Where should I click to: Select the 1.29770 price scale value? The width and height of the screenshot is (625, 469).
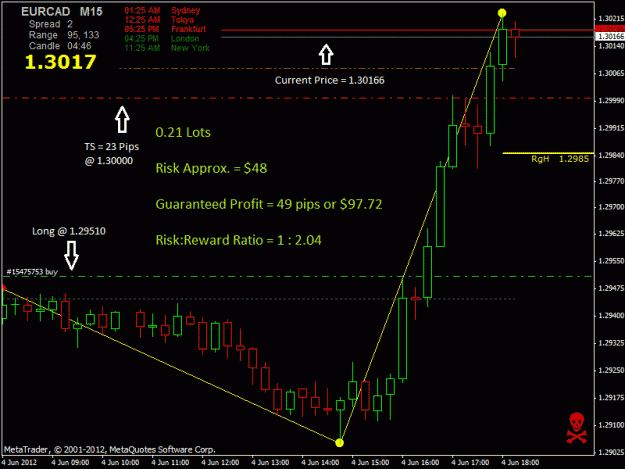click(611, 181)
